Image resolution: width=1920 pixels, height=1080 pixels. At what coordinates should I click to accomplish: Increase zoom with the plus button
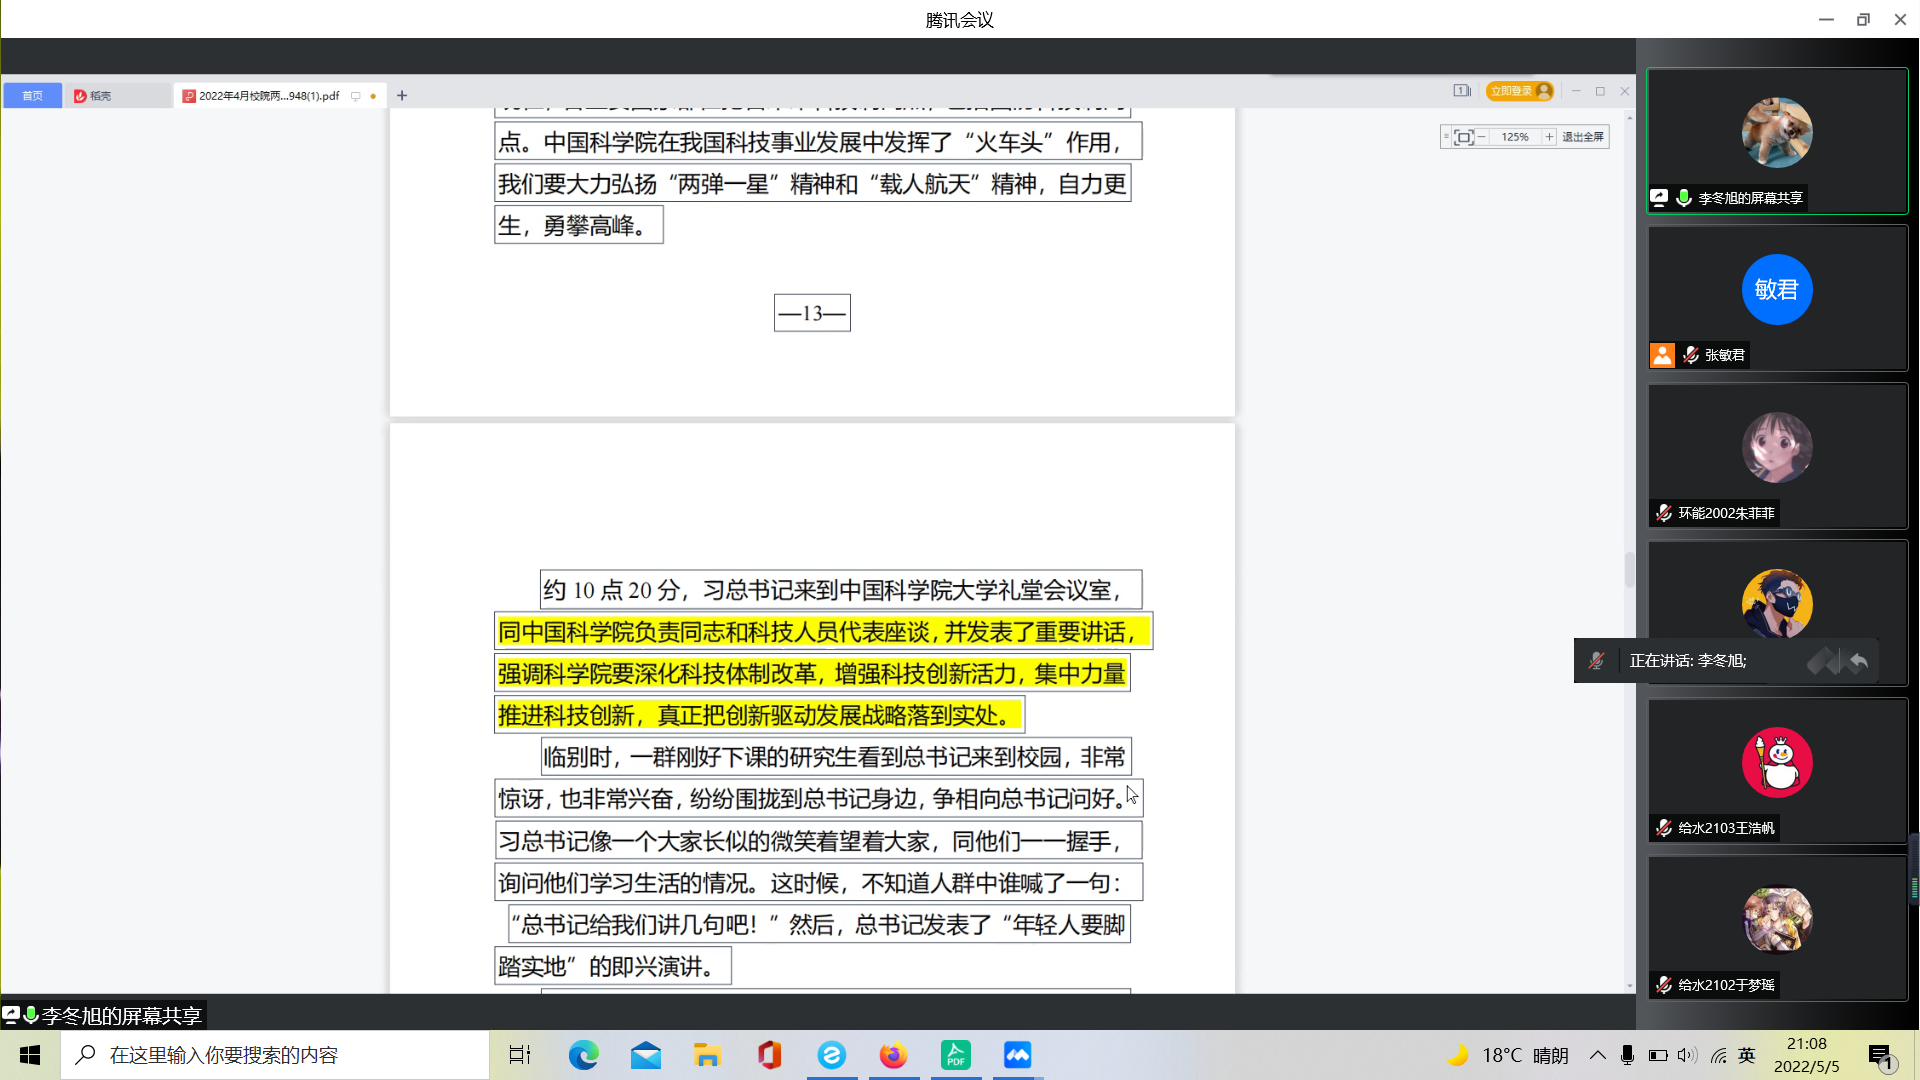pyautogui.click(x=1549, y=137)
